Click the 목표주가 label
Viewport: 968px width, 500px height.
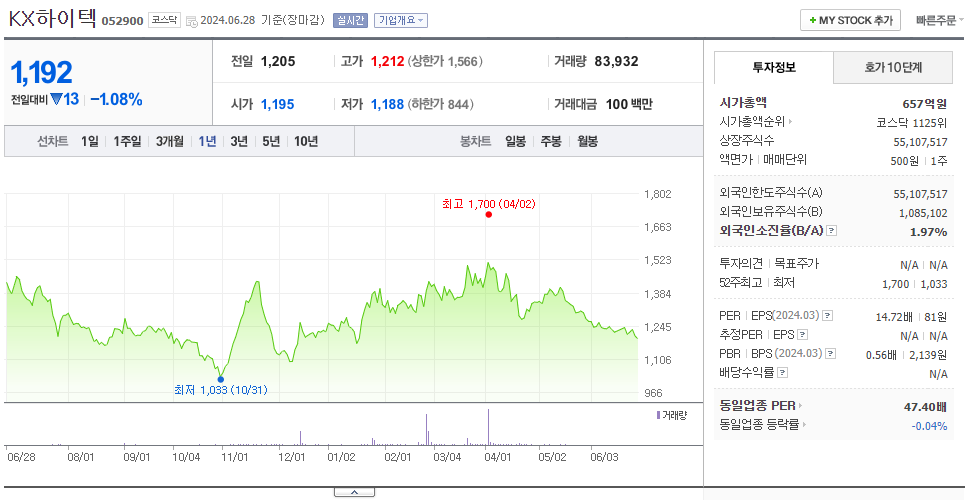pos(796,264)
